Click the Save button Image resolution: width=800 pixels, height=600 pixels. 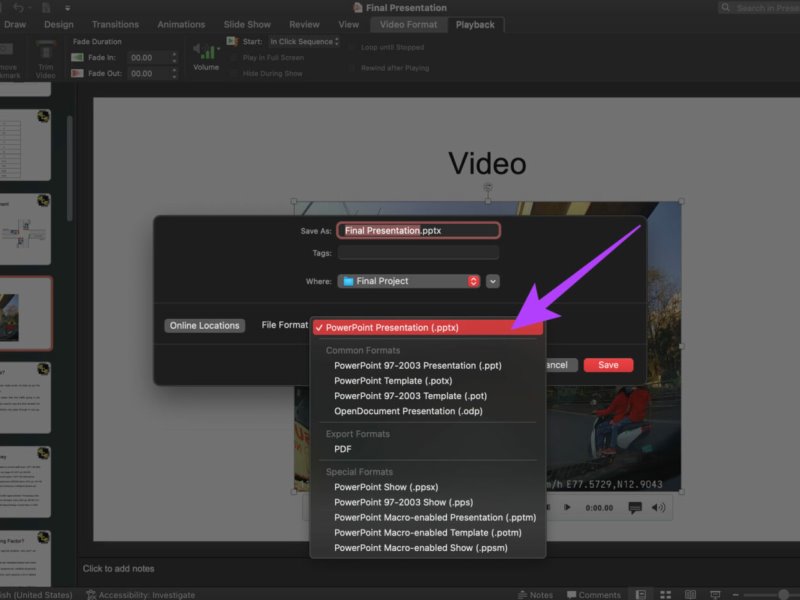coord(608,365)
